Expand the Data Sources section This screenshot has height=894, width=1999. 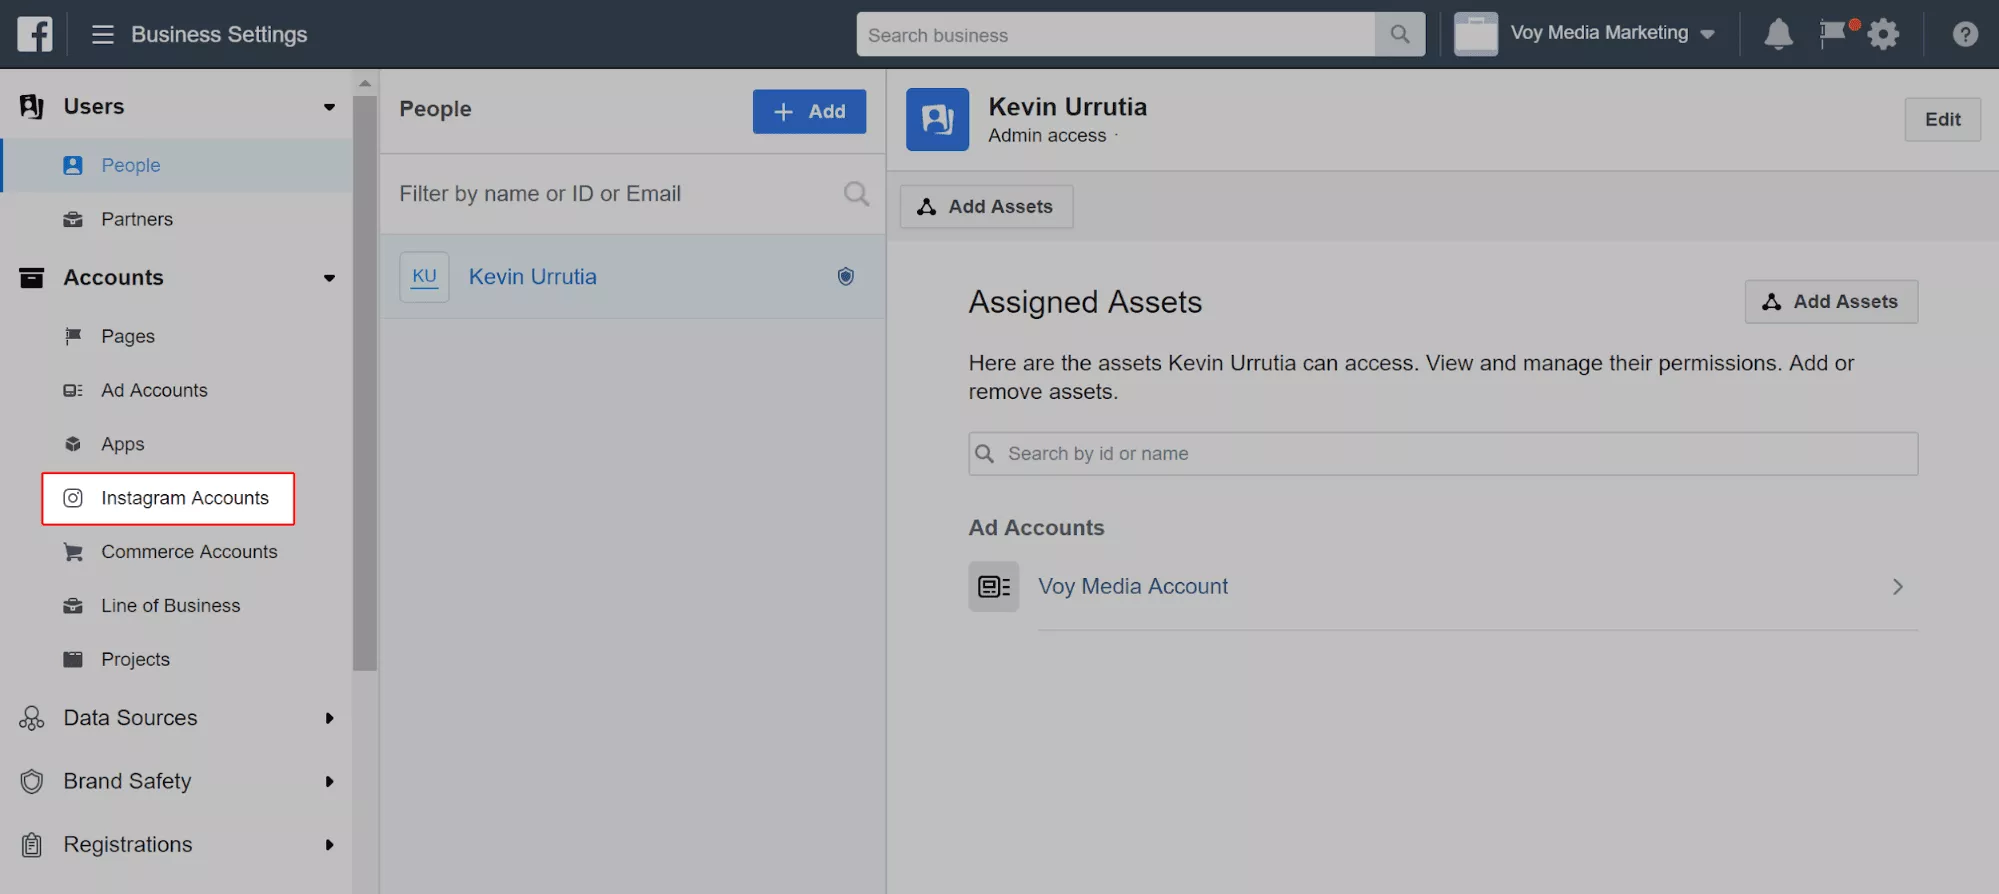click(x=329, y=718)
